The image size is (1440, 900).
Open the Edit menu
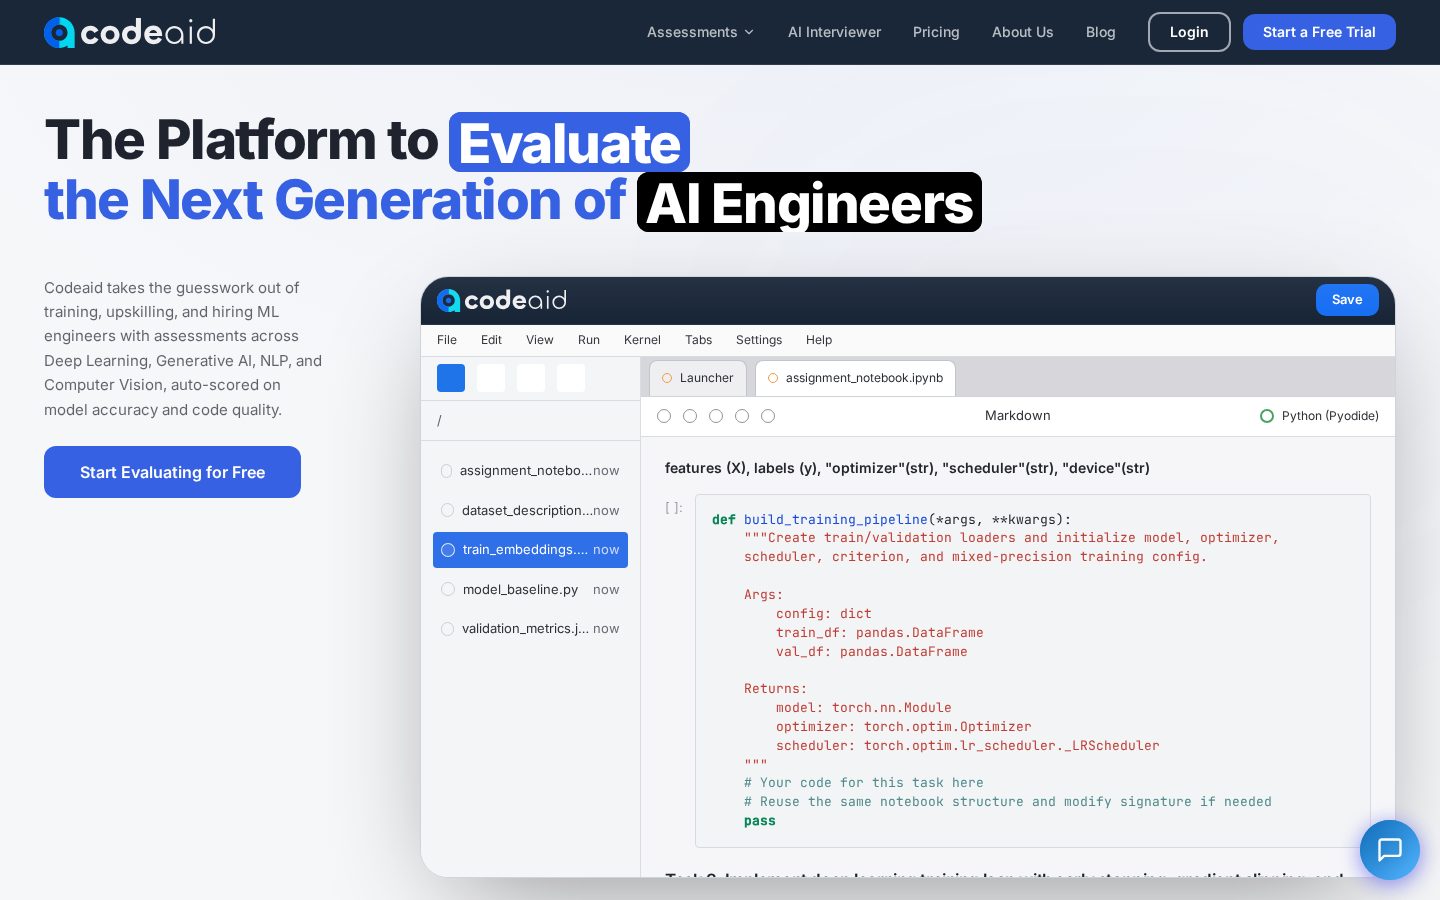[491, 340]
